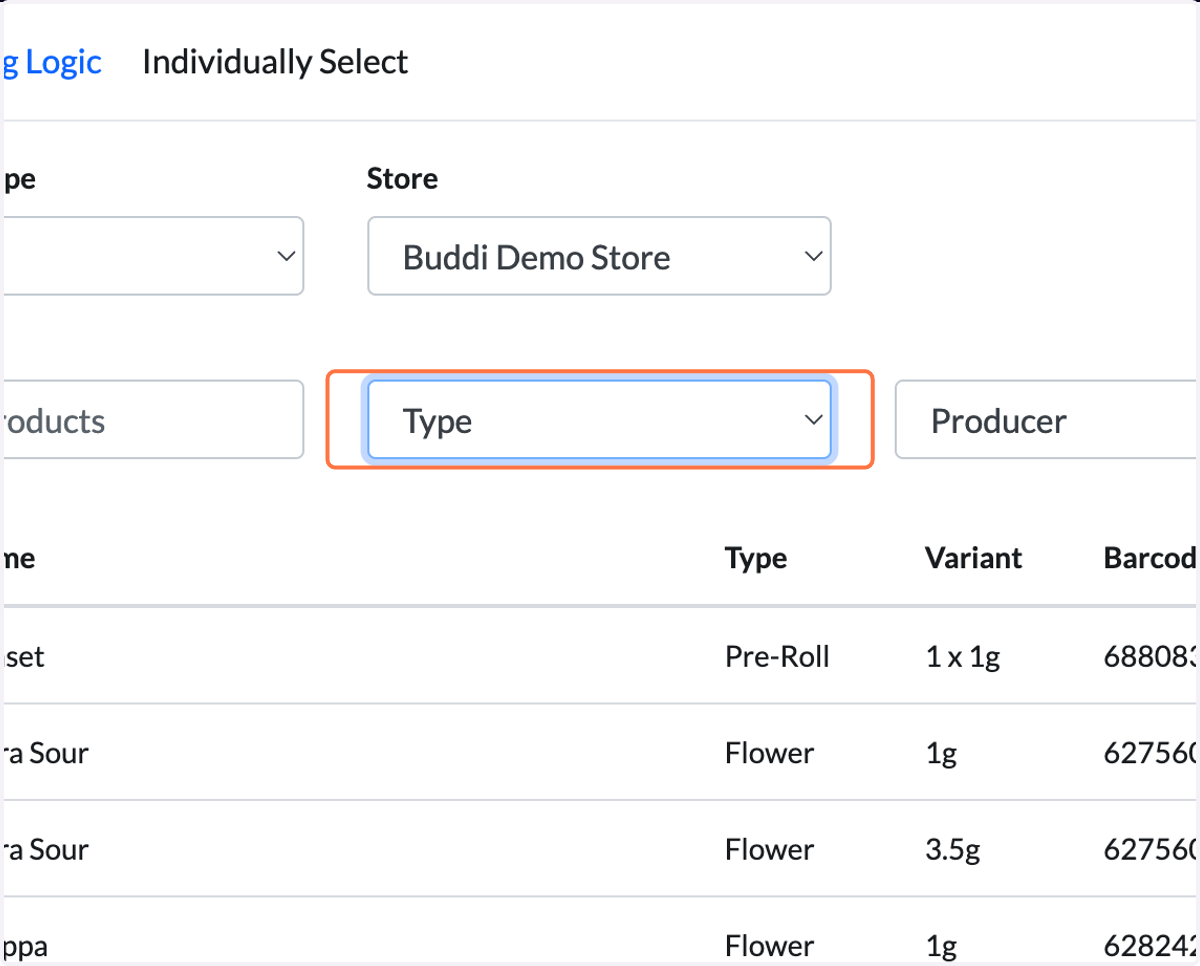Switch to the Individually Select tab
Image resolution: width=1200 pixels, height=966 pixels.
[x=275, y=62]
